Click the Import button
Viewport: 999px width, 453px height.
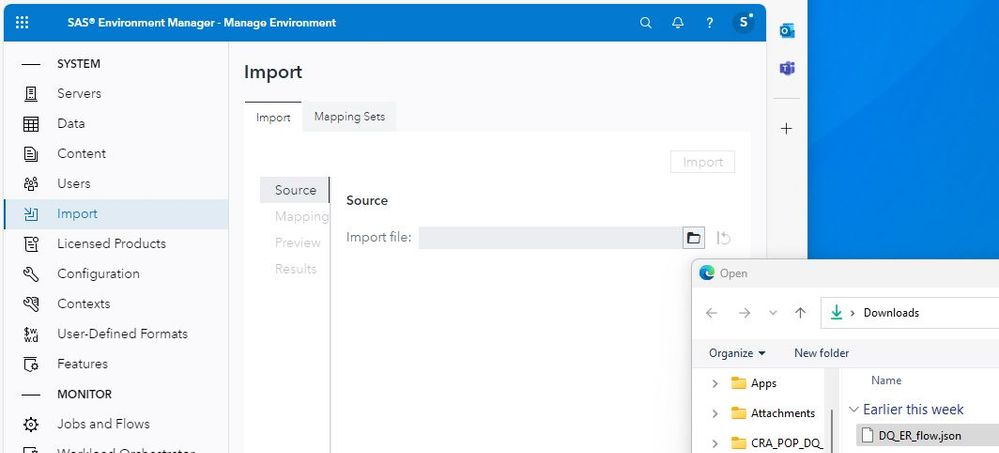click(703, 162)
